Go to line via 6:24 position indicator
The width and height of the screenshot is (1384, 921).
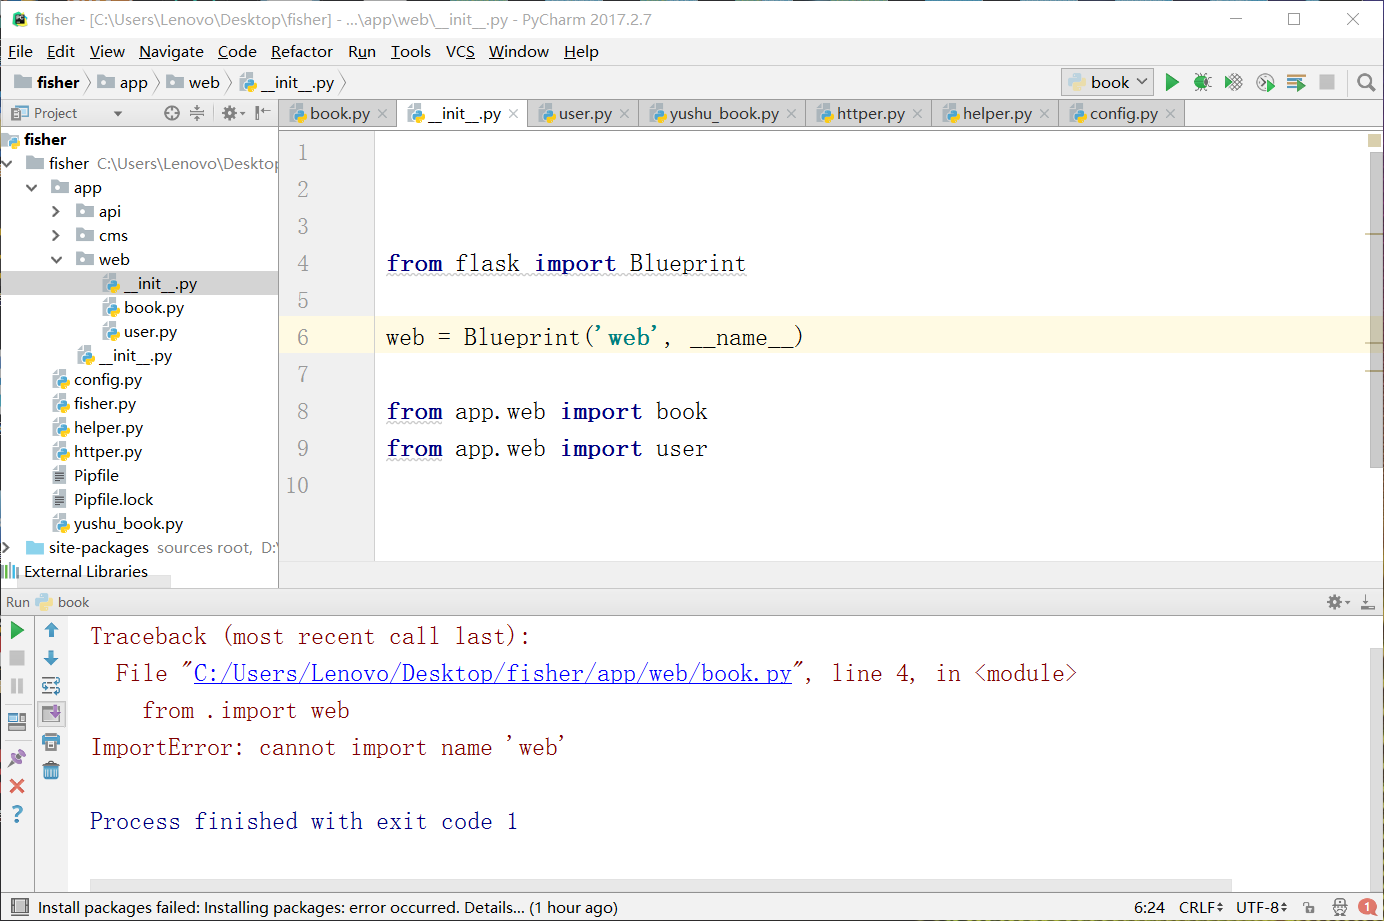[1149, 907]
